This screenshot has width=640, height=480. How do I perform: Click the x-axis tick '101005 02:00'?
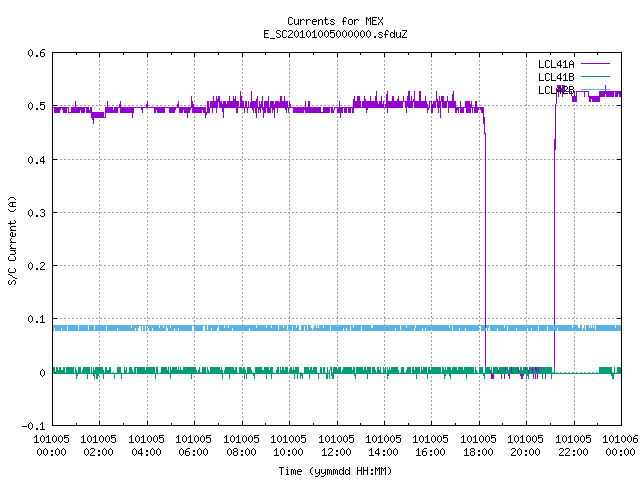pos(98,446)
